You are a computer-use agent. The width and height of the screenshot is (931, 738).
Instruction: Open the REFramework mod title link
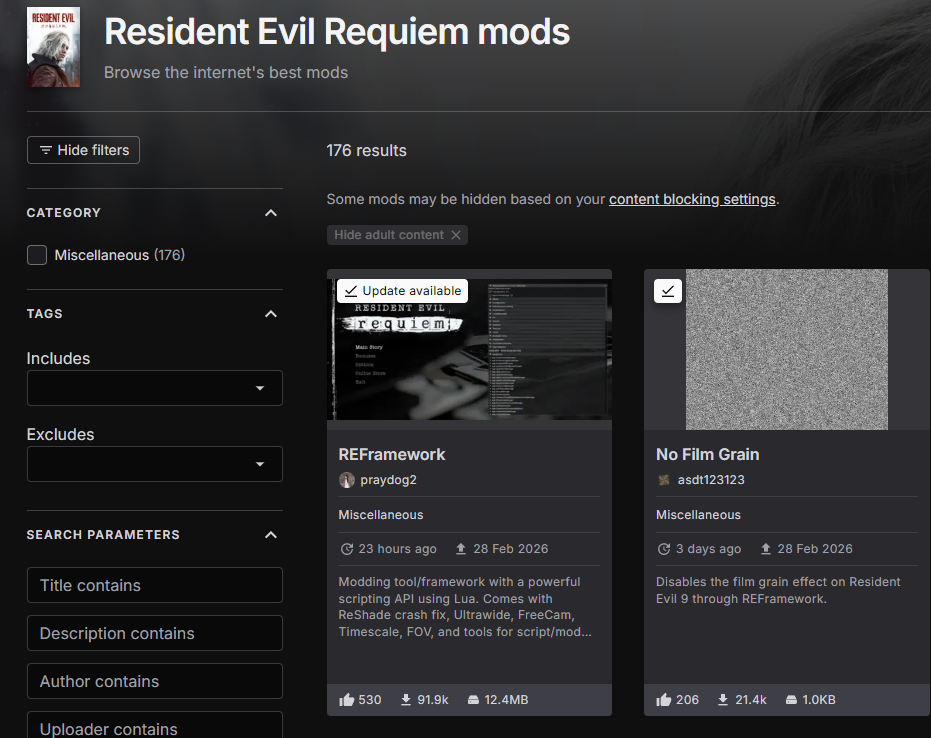click(391, 454)
